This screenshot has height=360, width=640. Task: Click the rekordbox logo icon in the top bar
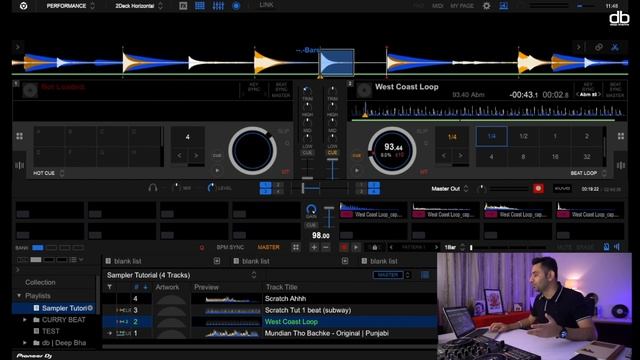pyautogui.click(x=24, y=6)
